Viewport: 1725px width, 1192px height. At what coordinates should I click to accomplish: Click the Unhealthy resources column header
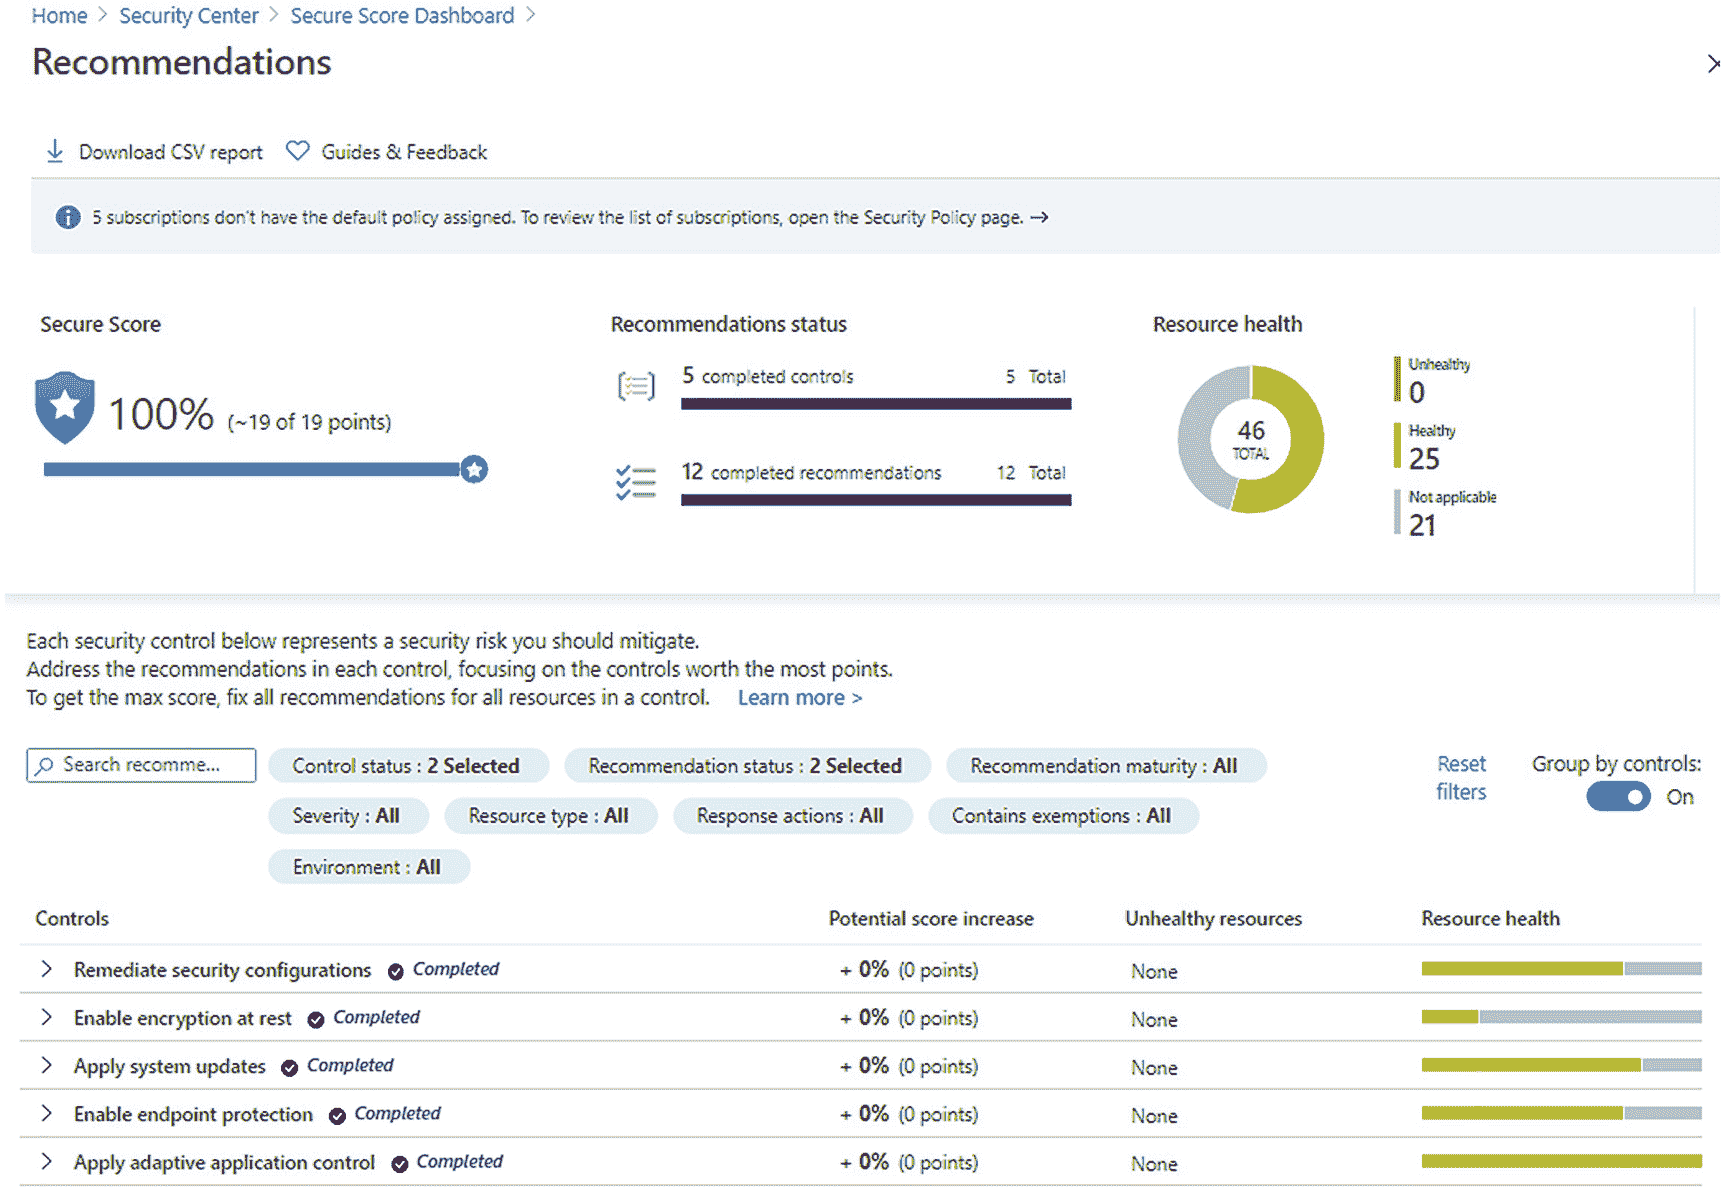tap(1214, 919)
